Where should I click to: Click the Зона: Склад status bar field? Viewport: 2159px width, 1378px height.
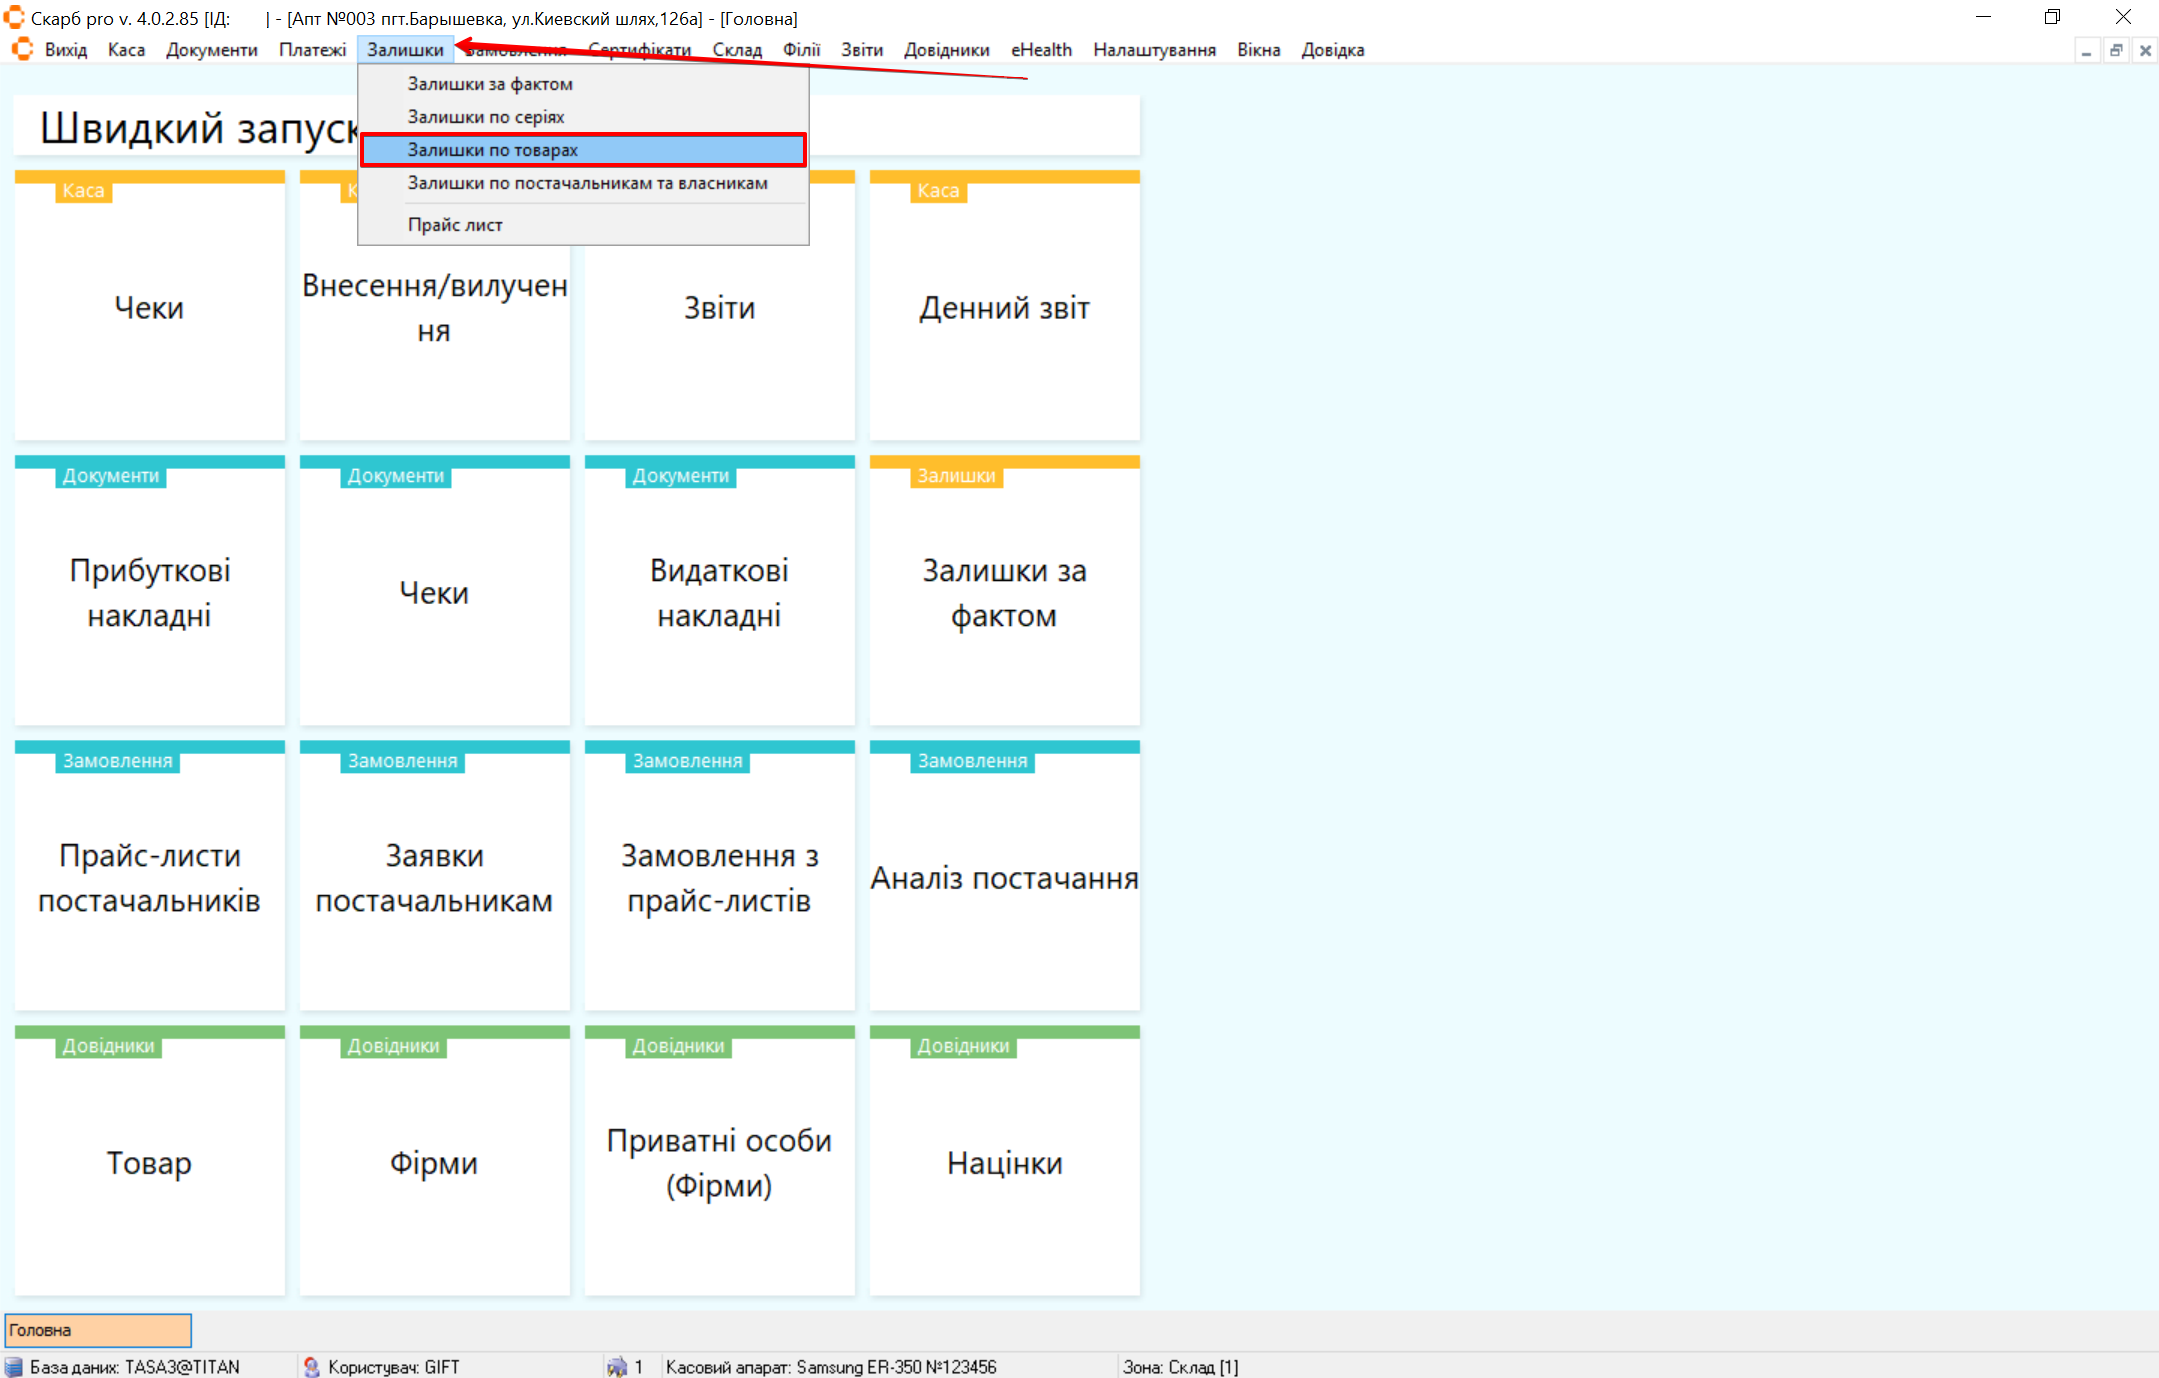click(1180, 1366)
